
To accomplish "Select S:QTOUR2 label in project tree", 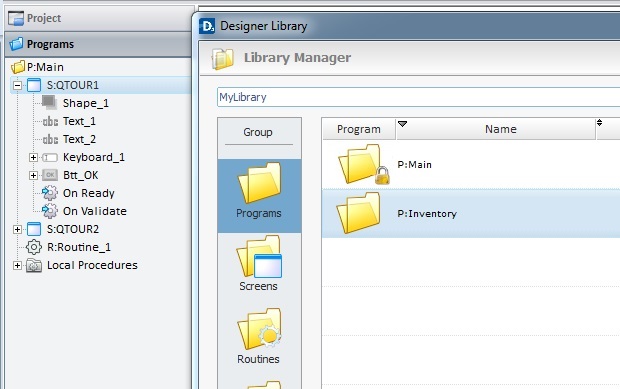I will pos(73,229).
